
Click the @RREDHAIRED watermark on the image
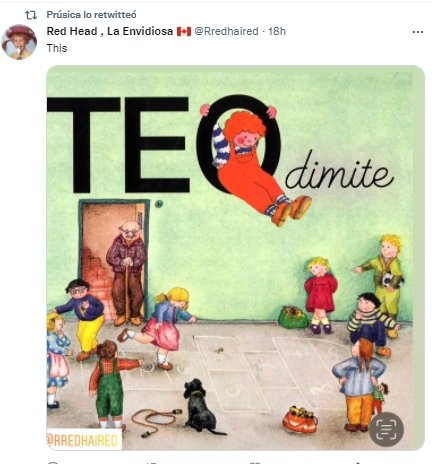[84, 440]
